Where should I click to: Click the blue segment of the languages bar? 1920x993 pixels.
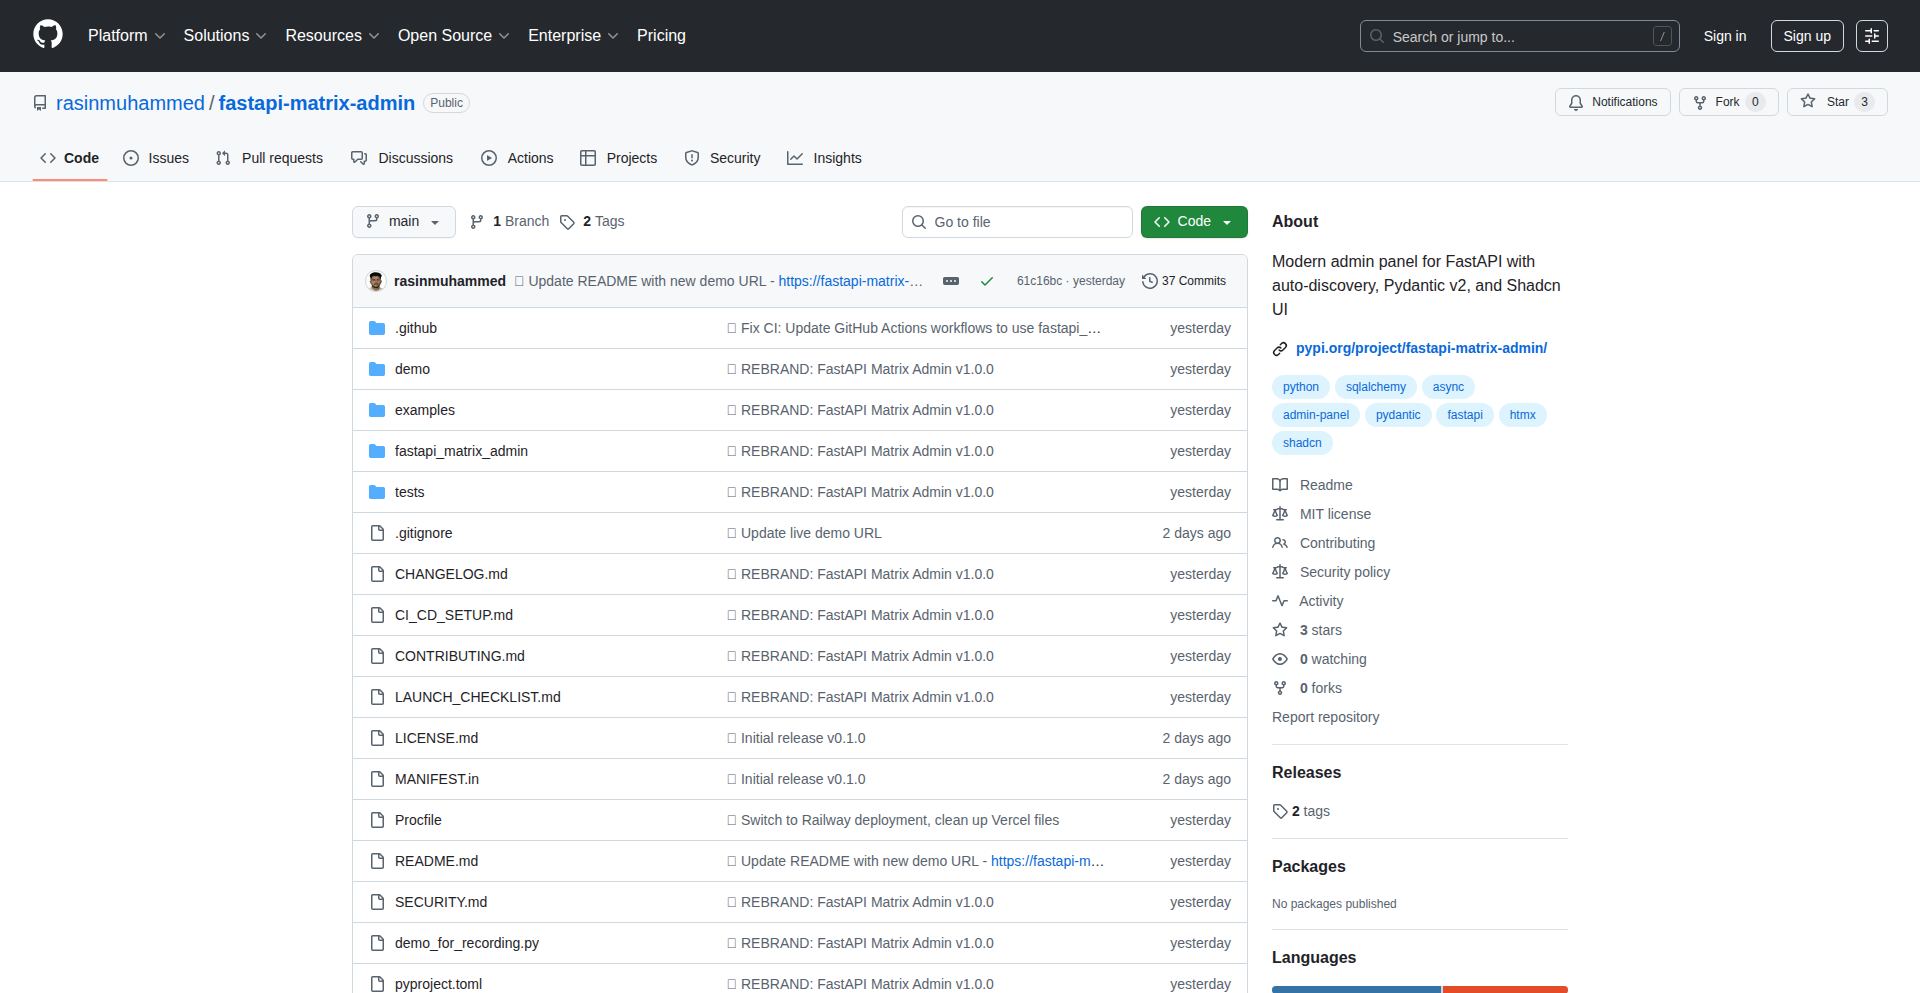coord(1355,989)
